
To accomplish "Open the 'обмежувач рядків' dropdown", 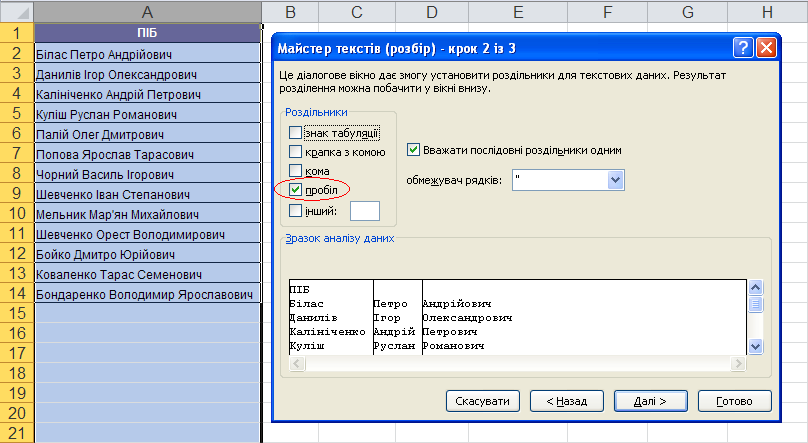I will pos(616,180).
